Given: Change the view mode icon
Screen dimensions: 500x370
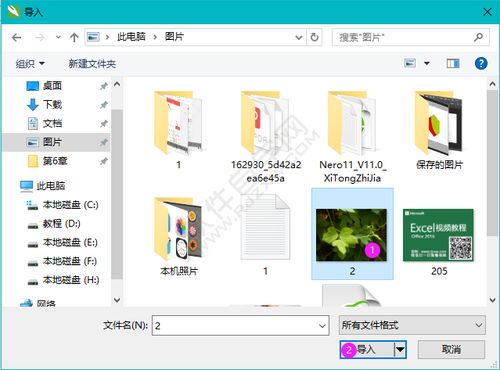Looking at the screenshot, I should pos(410,63).
